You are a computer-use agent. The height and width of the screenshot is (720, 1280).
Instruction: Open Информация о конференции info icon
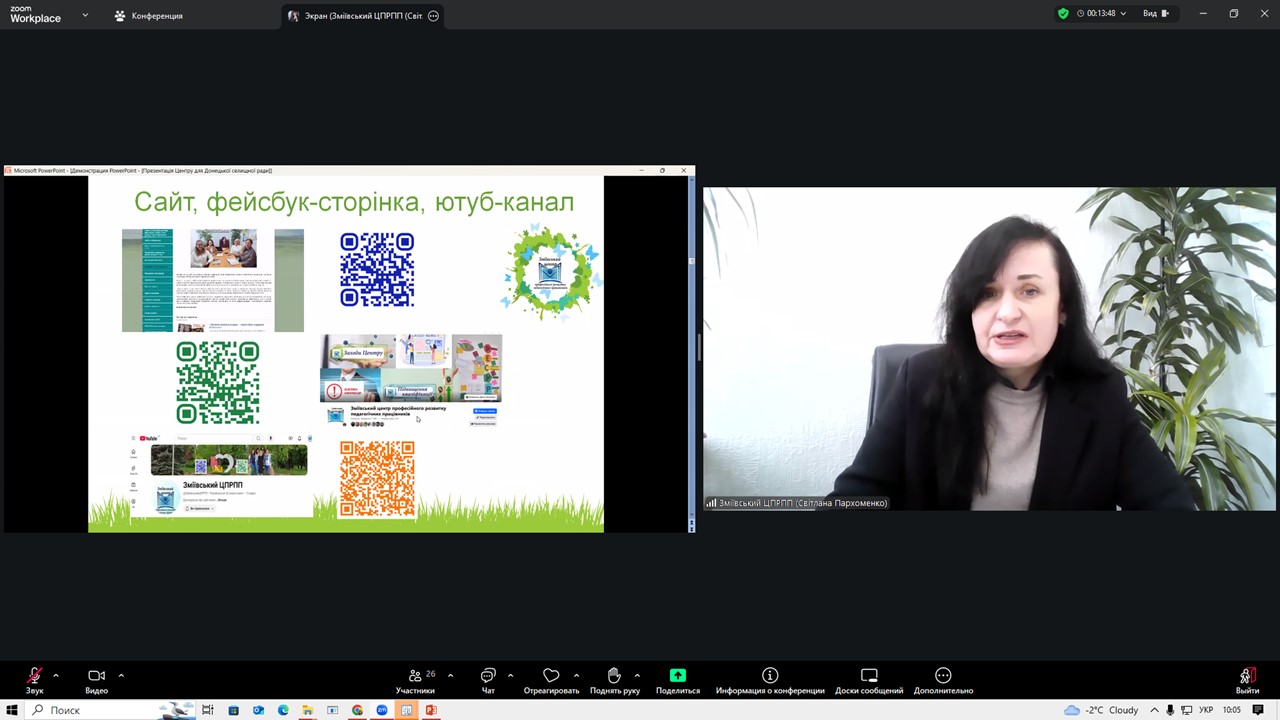(x=770, y=677)
